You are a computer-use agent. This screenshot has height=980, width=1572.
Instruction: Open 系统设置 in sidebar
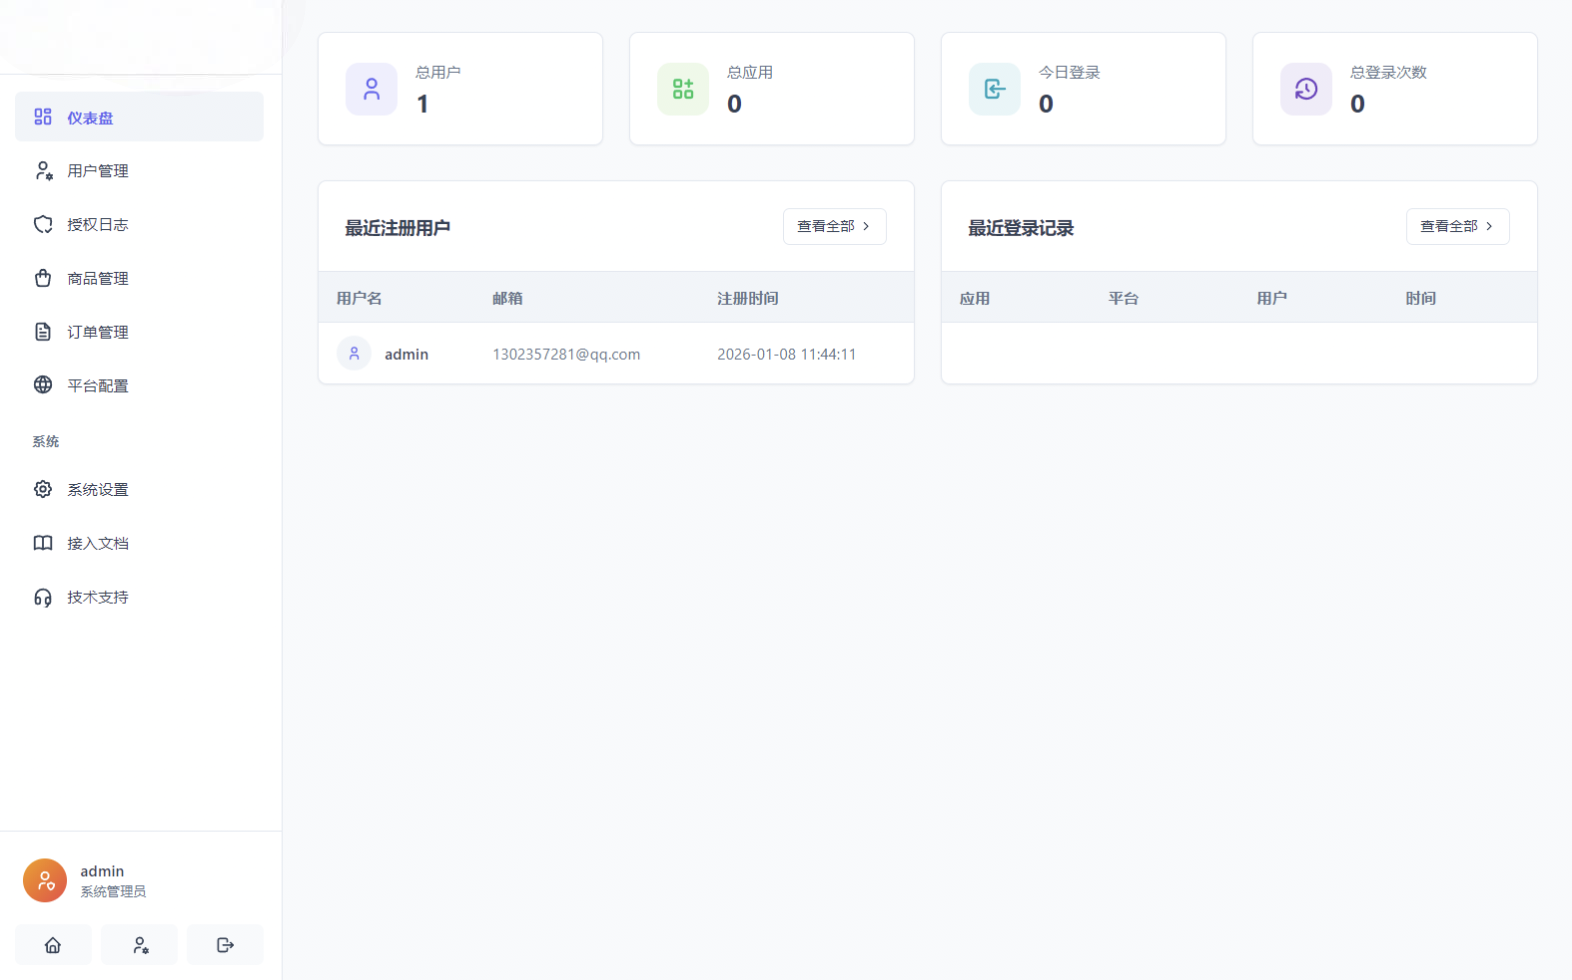coord(139,490)
